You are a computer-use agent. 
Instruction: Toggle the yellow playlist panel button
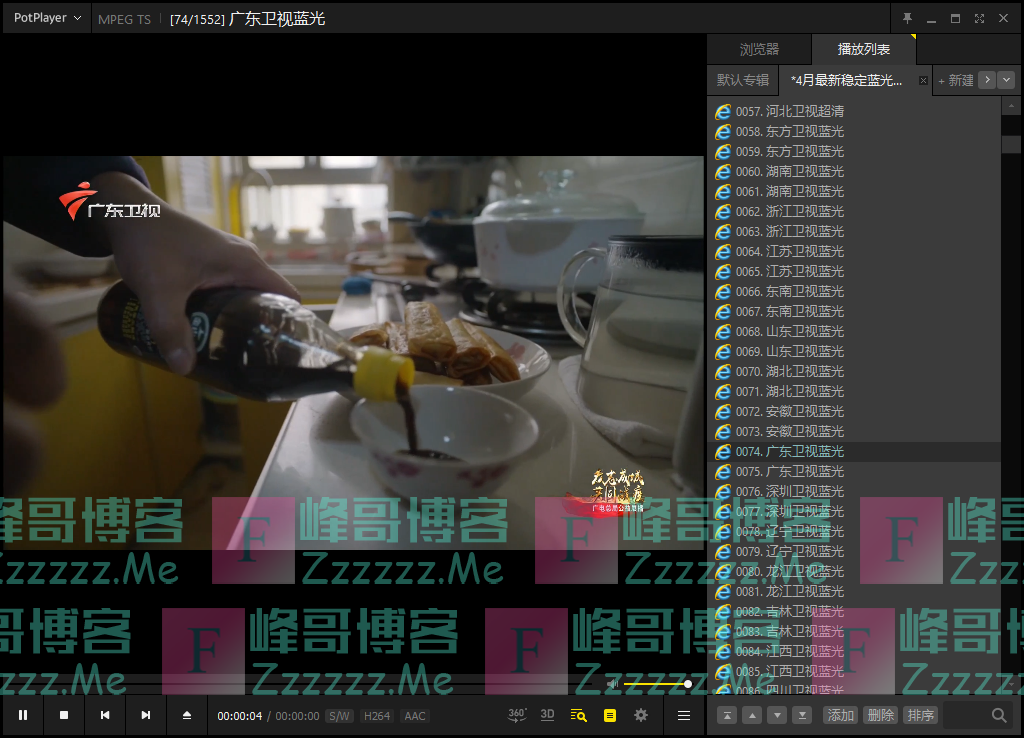(609, 715)
